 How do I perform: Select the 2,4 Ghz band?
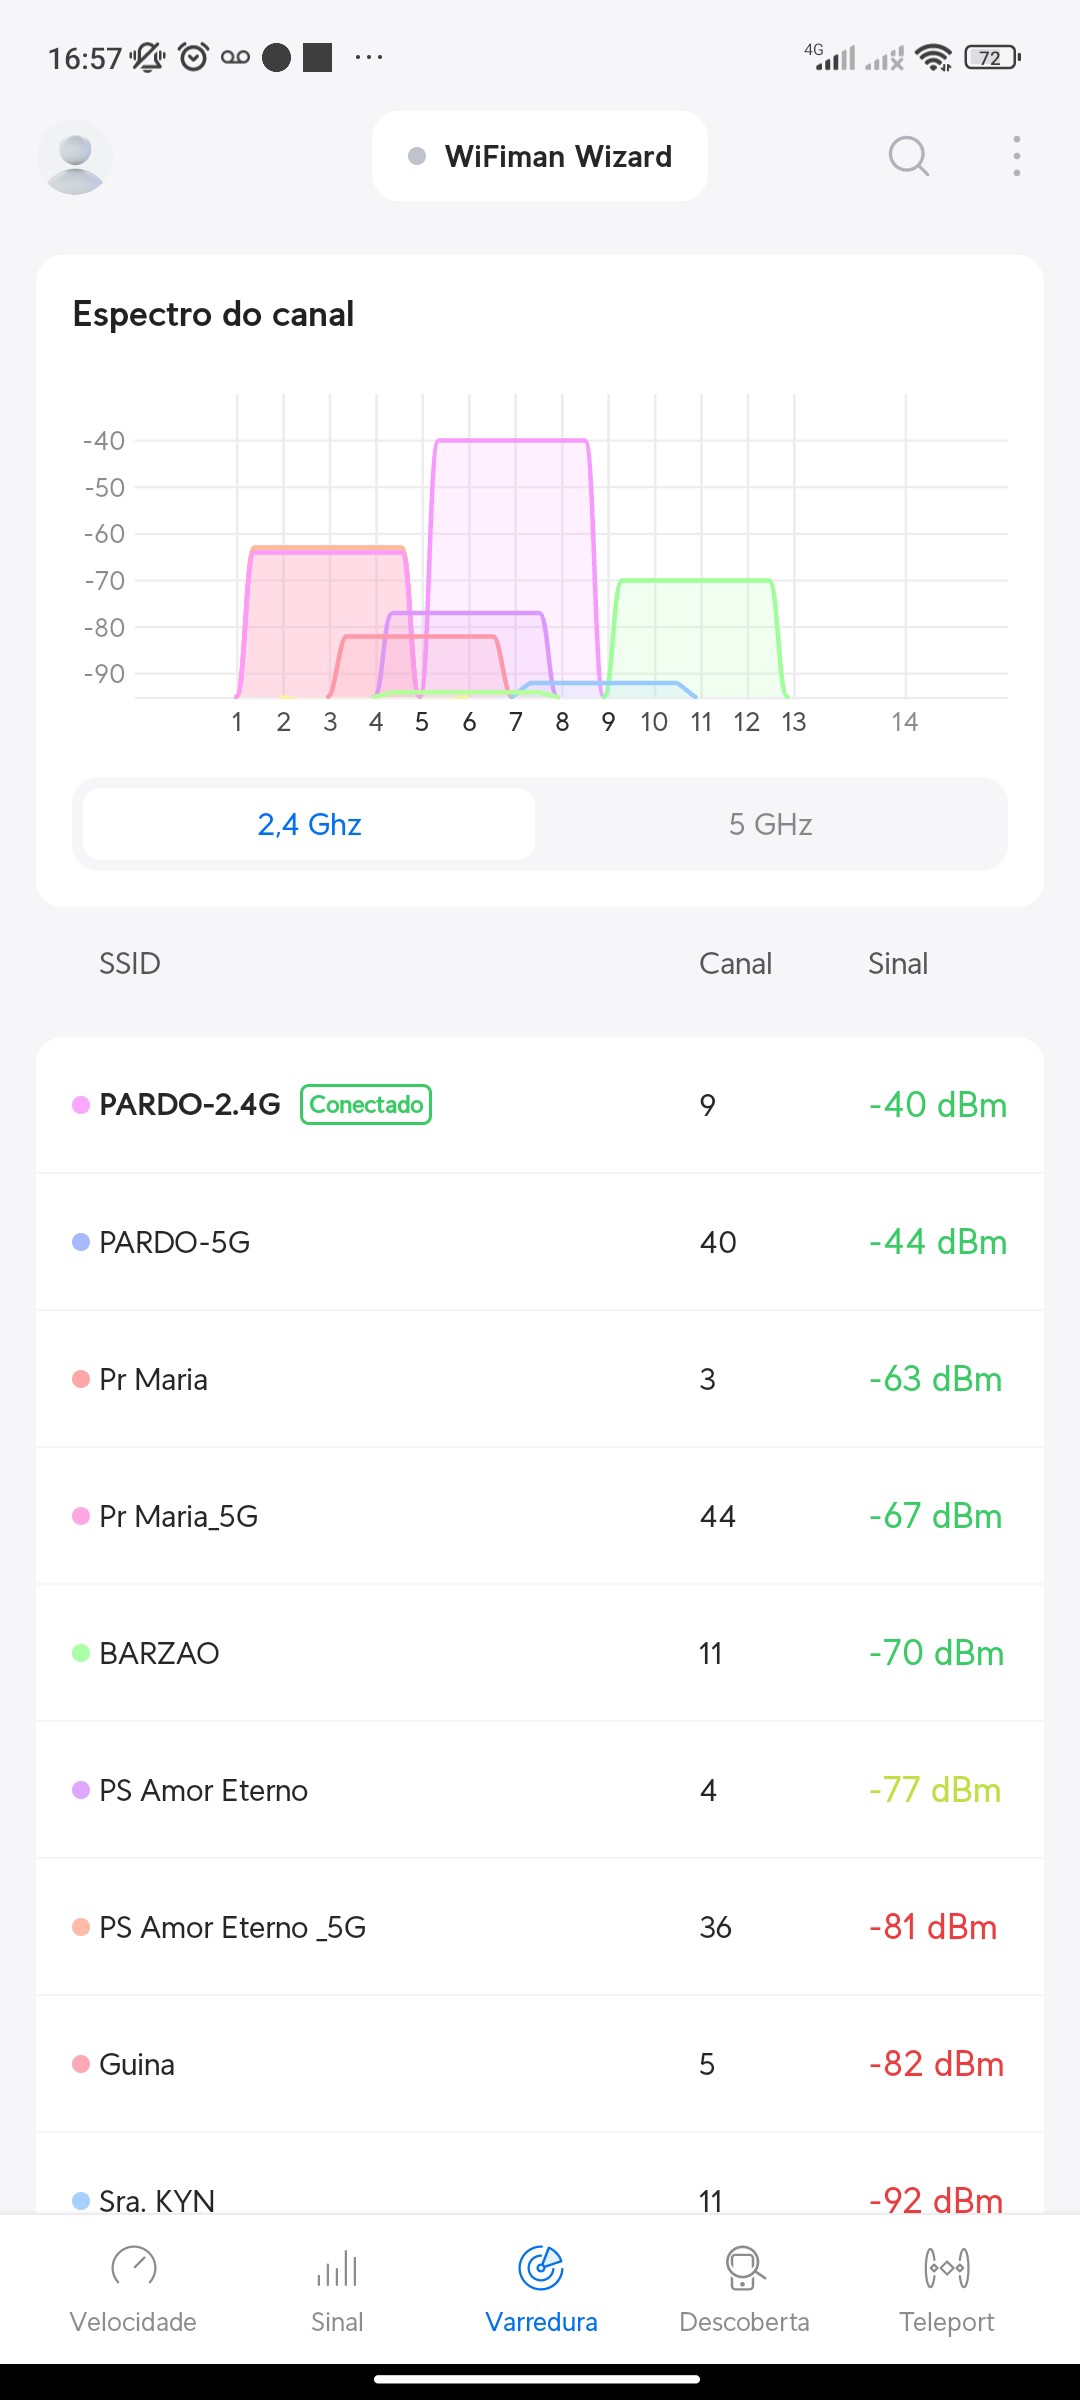(309, 824)
